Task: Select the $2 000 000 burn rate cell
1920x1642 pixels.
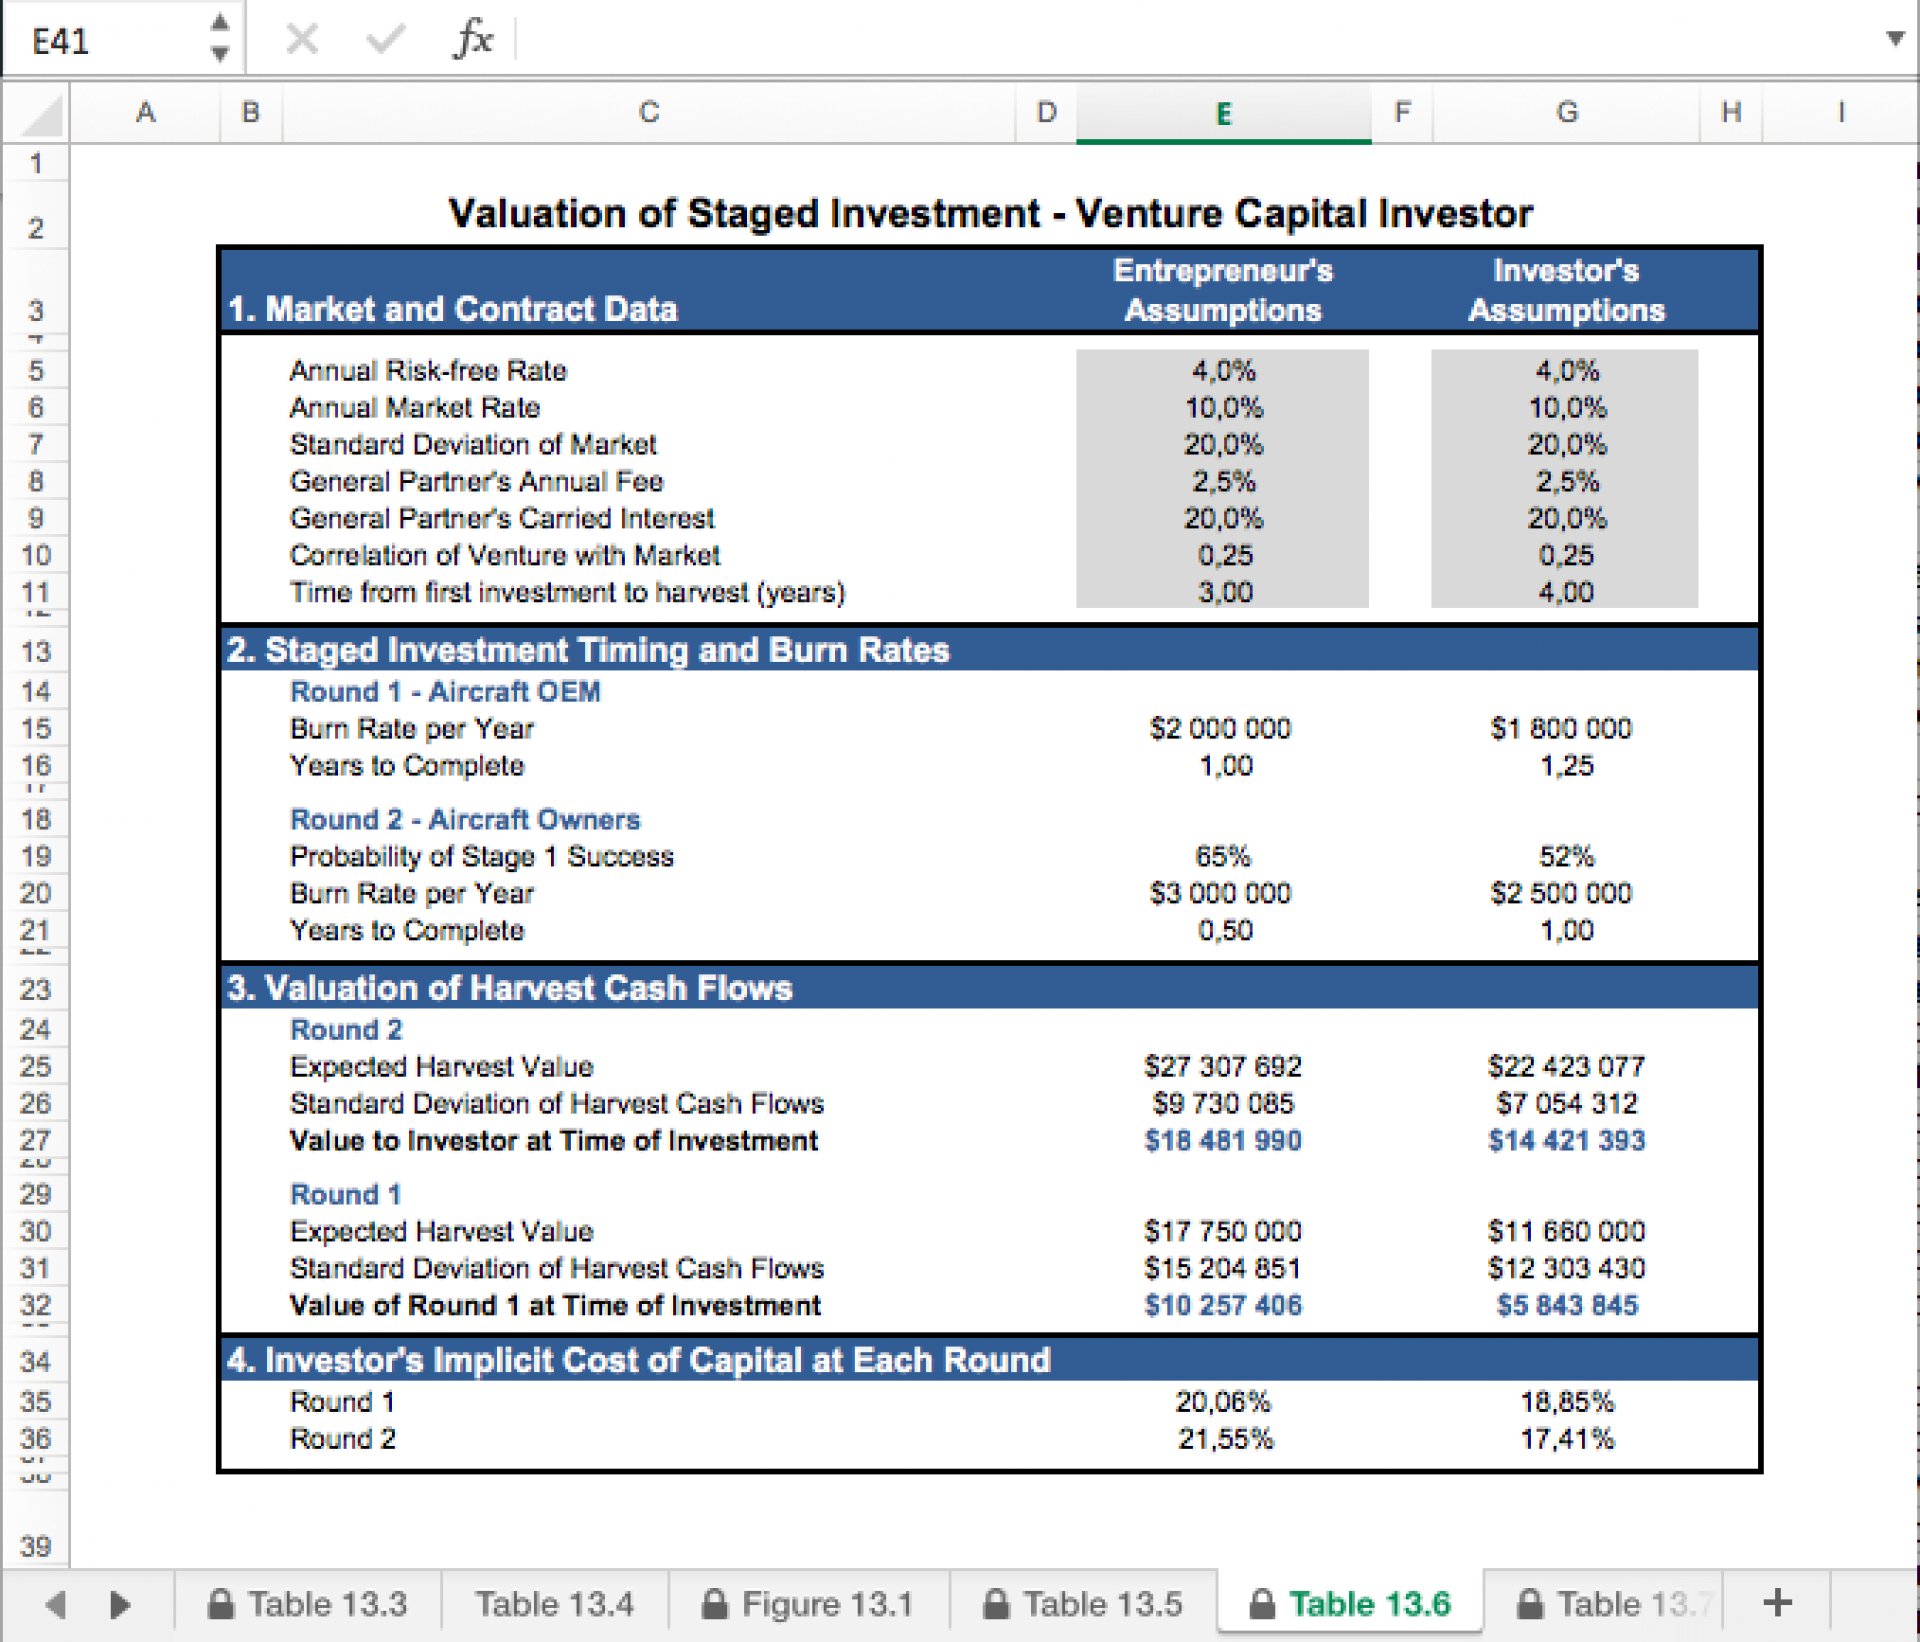Action: 1221,728
